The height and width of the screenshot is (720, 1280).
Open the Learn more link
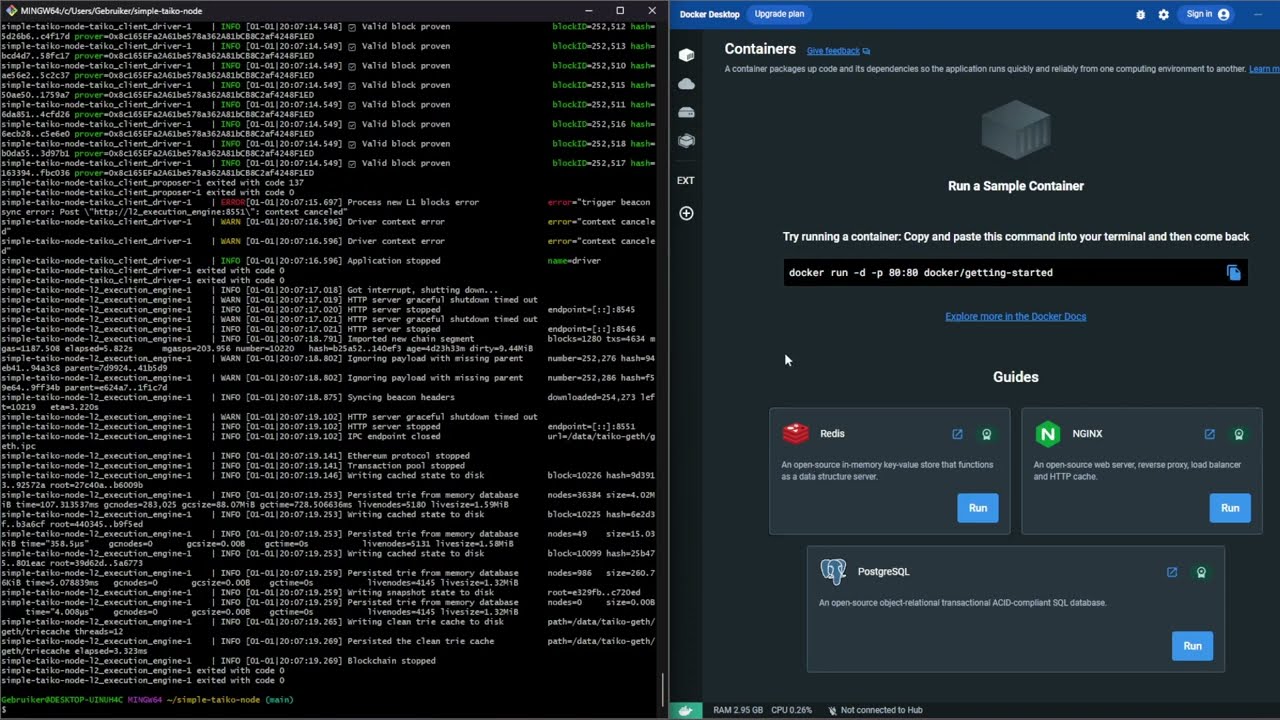click(1264, 69)
